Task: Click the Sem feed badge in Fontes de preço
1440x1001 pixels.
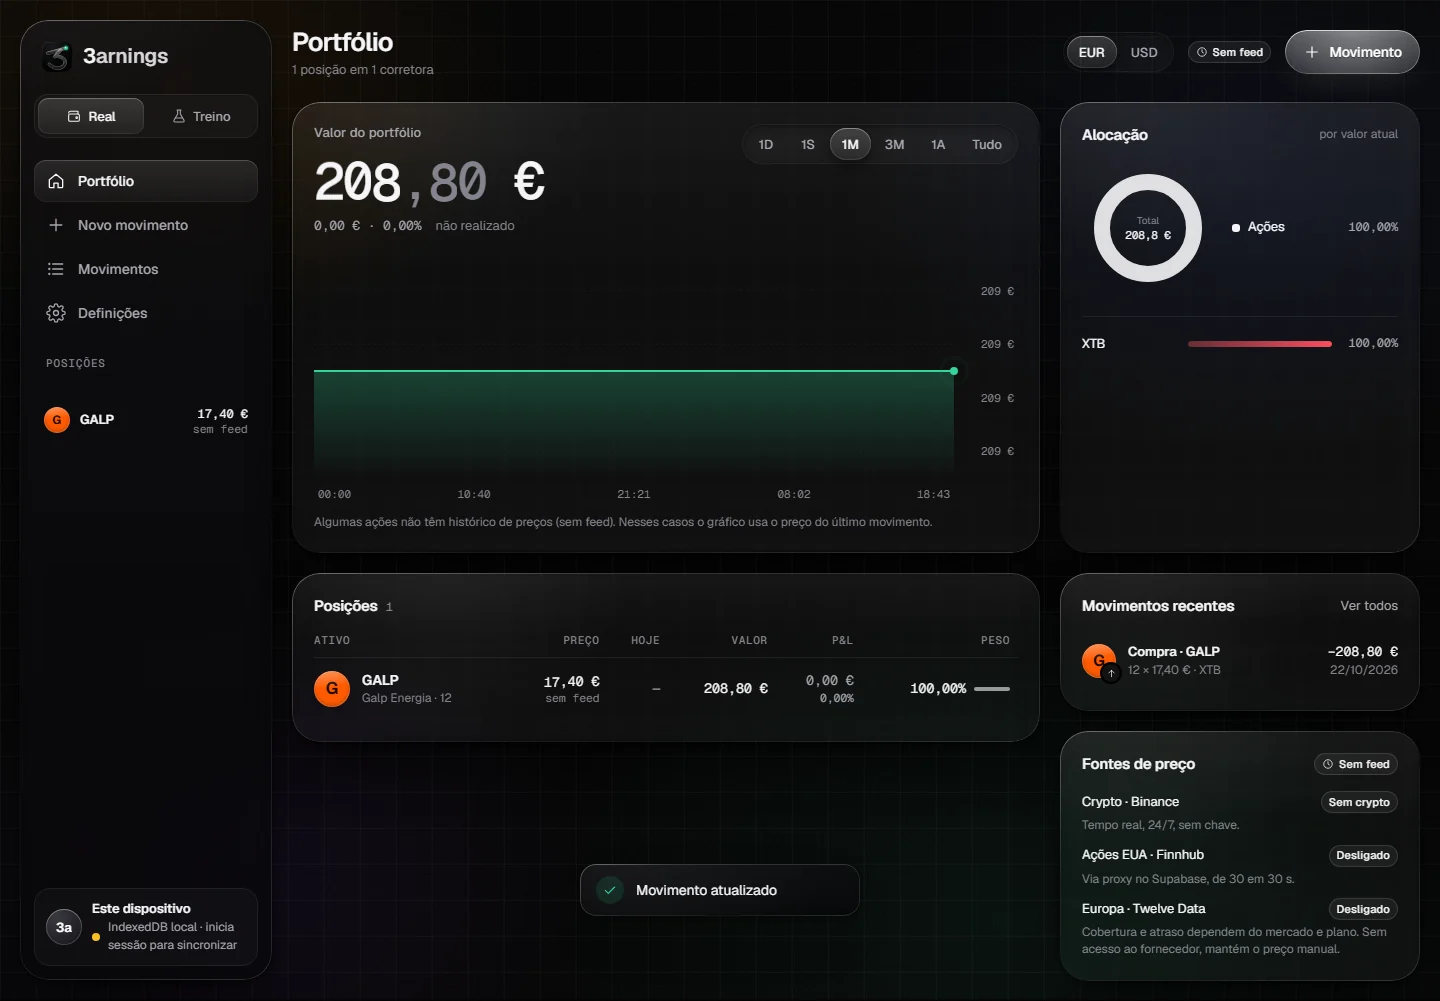Action: tap(1356, 764)
